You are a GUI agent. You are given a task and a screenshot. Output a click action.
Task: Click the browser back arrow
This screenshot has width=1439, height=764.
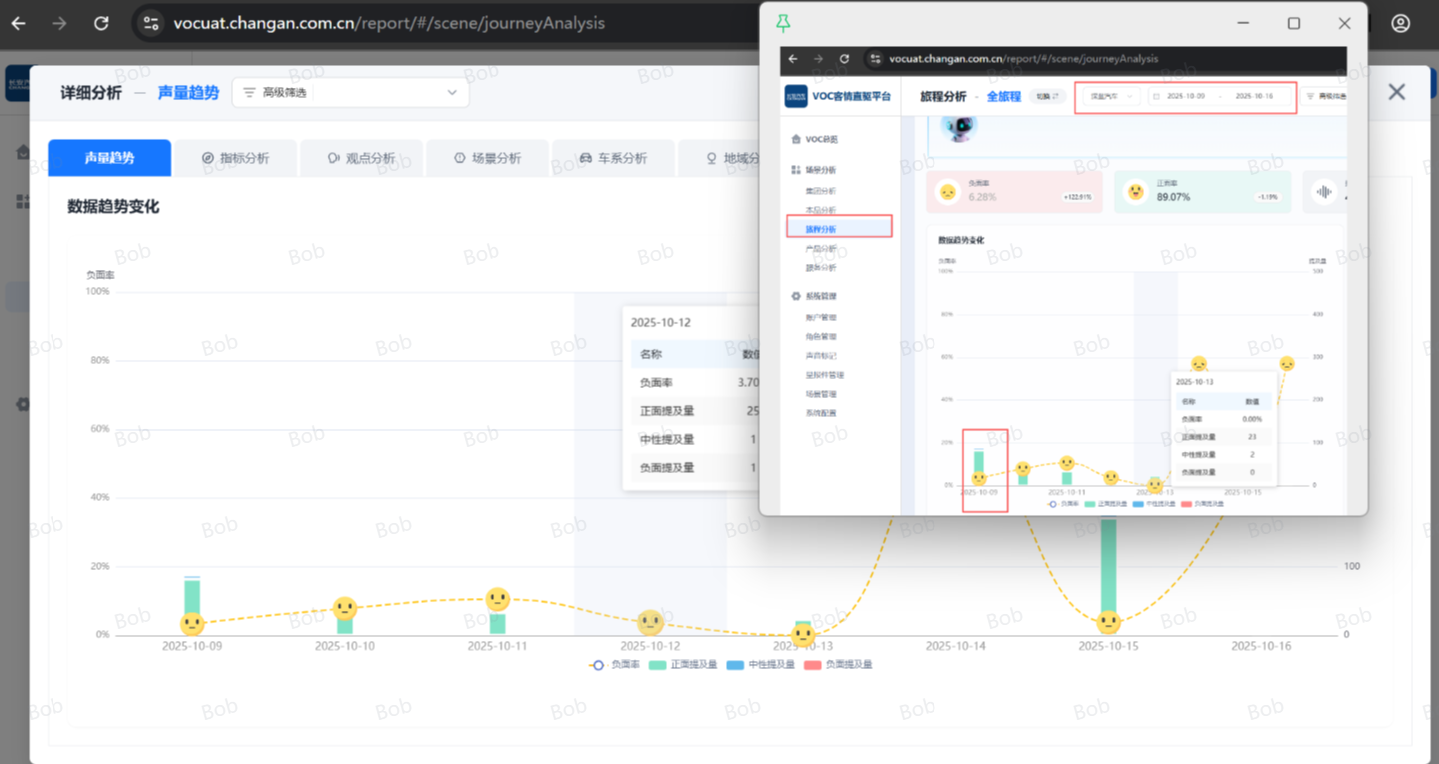(x=19, y=23)
